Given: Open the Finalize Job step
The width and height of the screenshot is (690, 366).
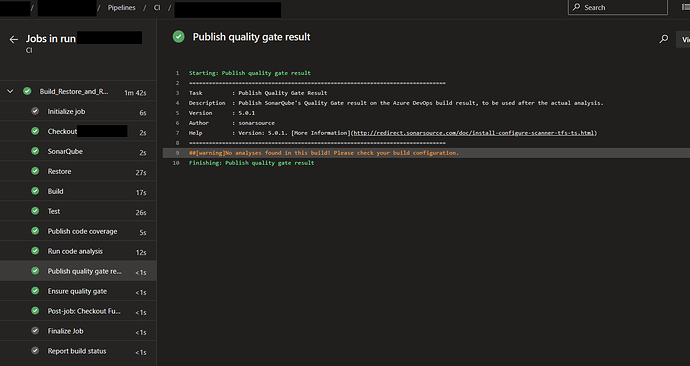Looking at the screenshot, I should [78, 331].
